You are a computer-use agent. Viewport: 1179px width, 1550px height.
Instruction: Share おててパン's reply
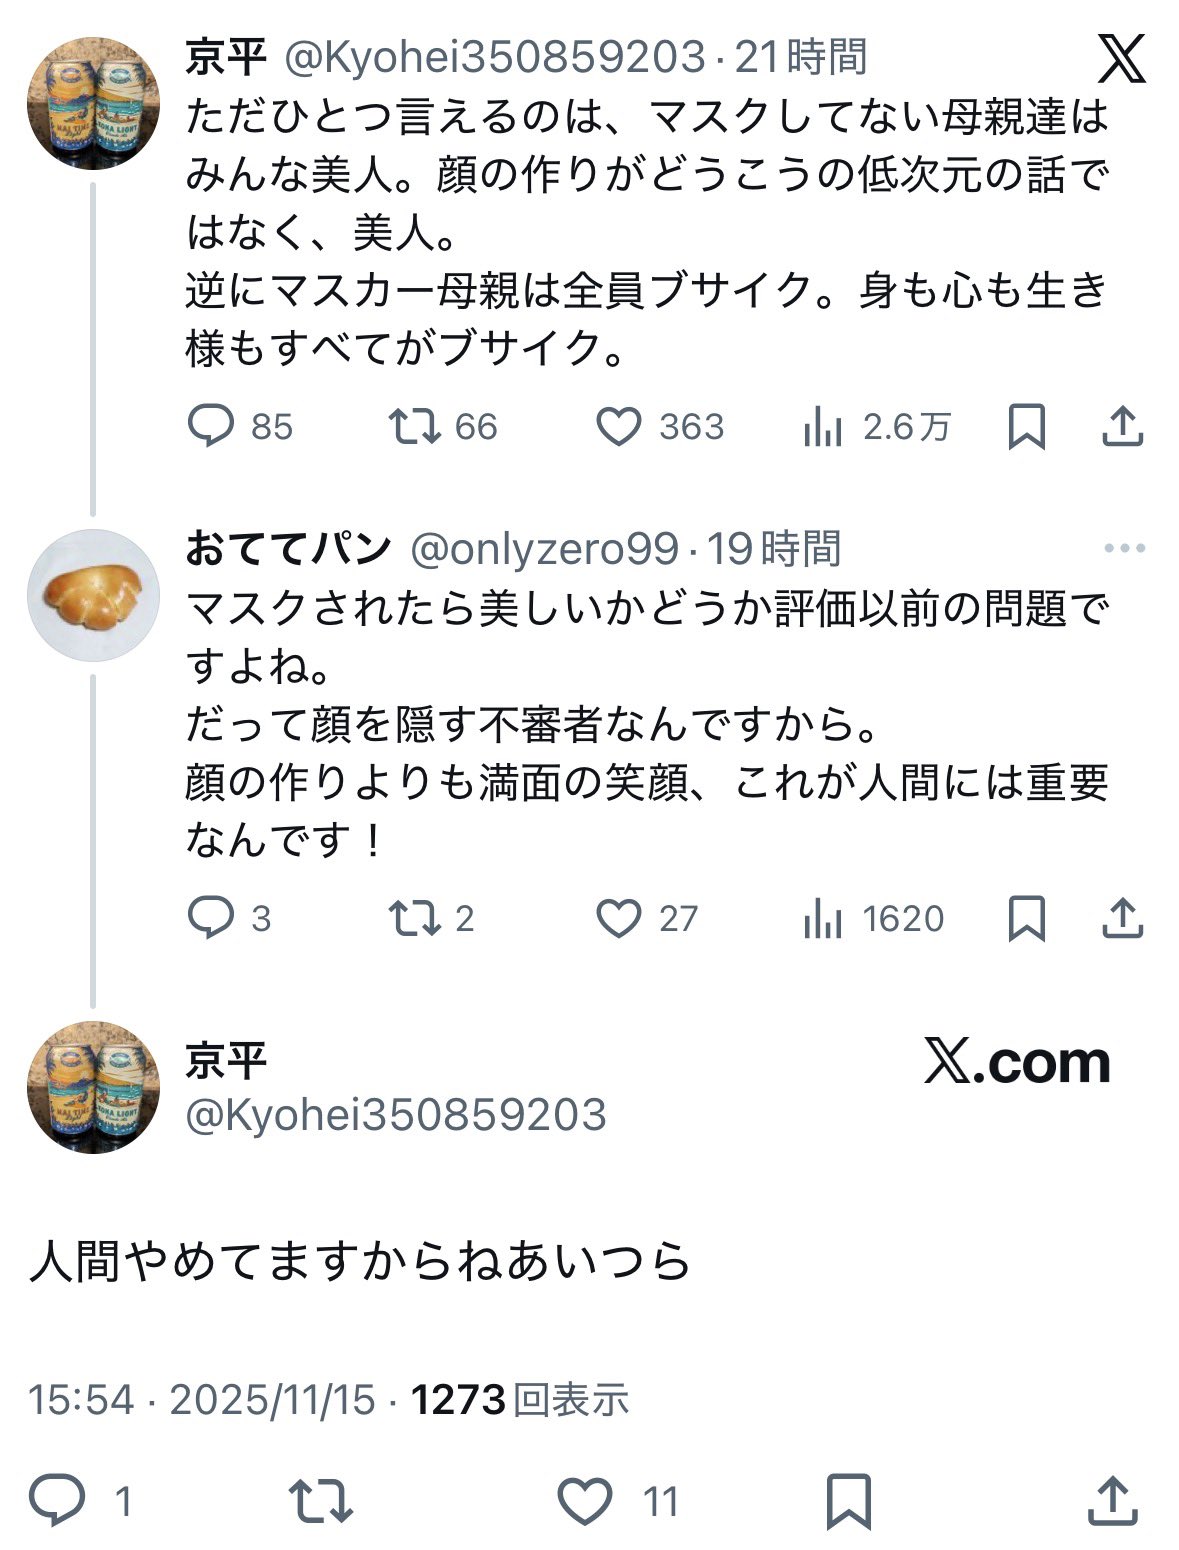pyautogui.click(x=1122, y=918)
